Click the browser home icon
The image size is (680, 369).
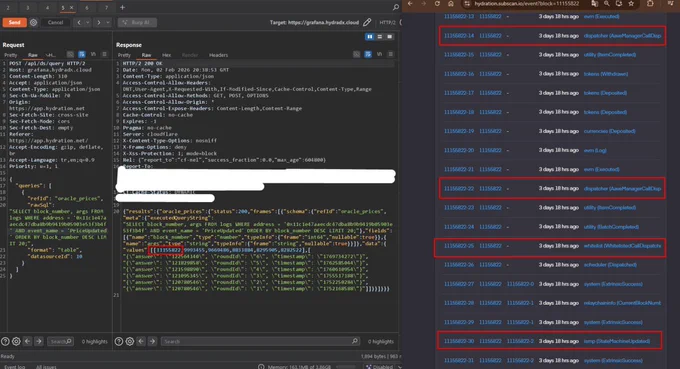click(x=451, y=3)
